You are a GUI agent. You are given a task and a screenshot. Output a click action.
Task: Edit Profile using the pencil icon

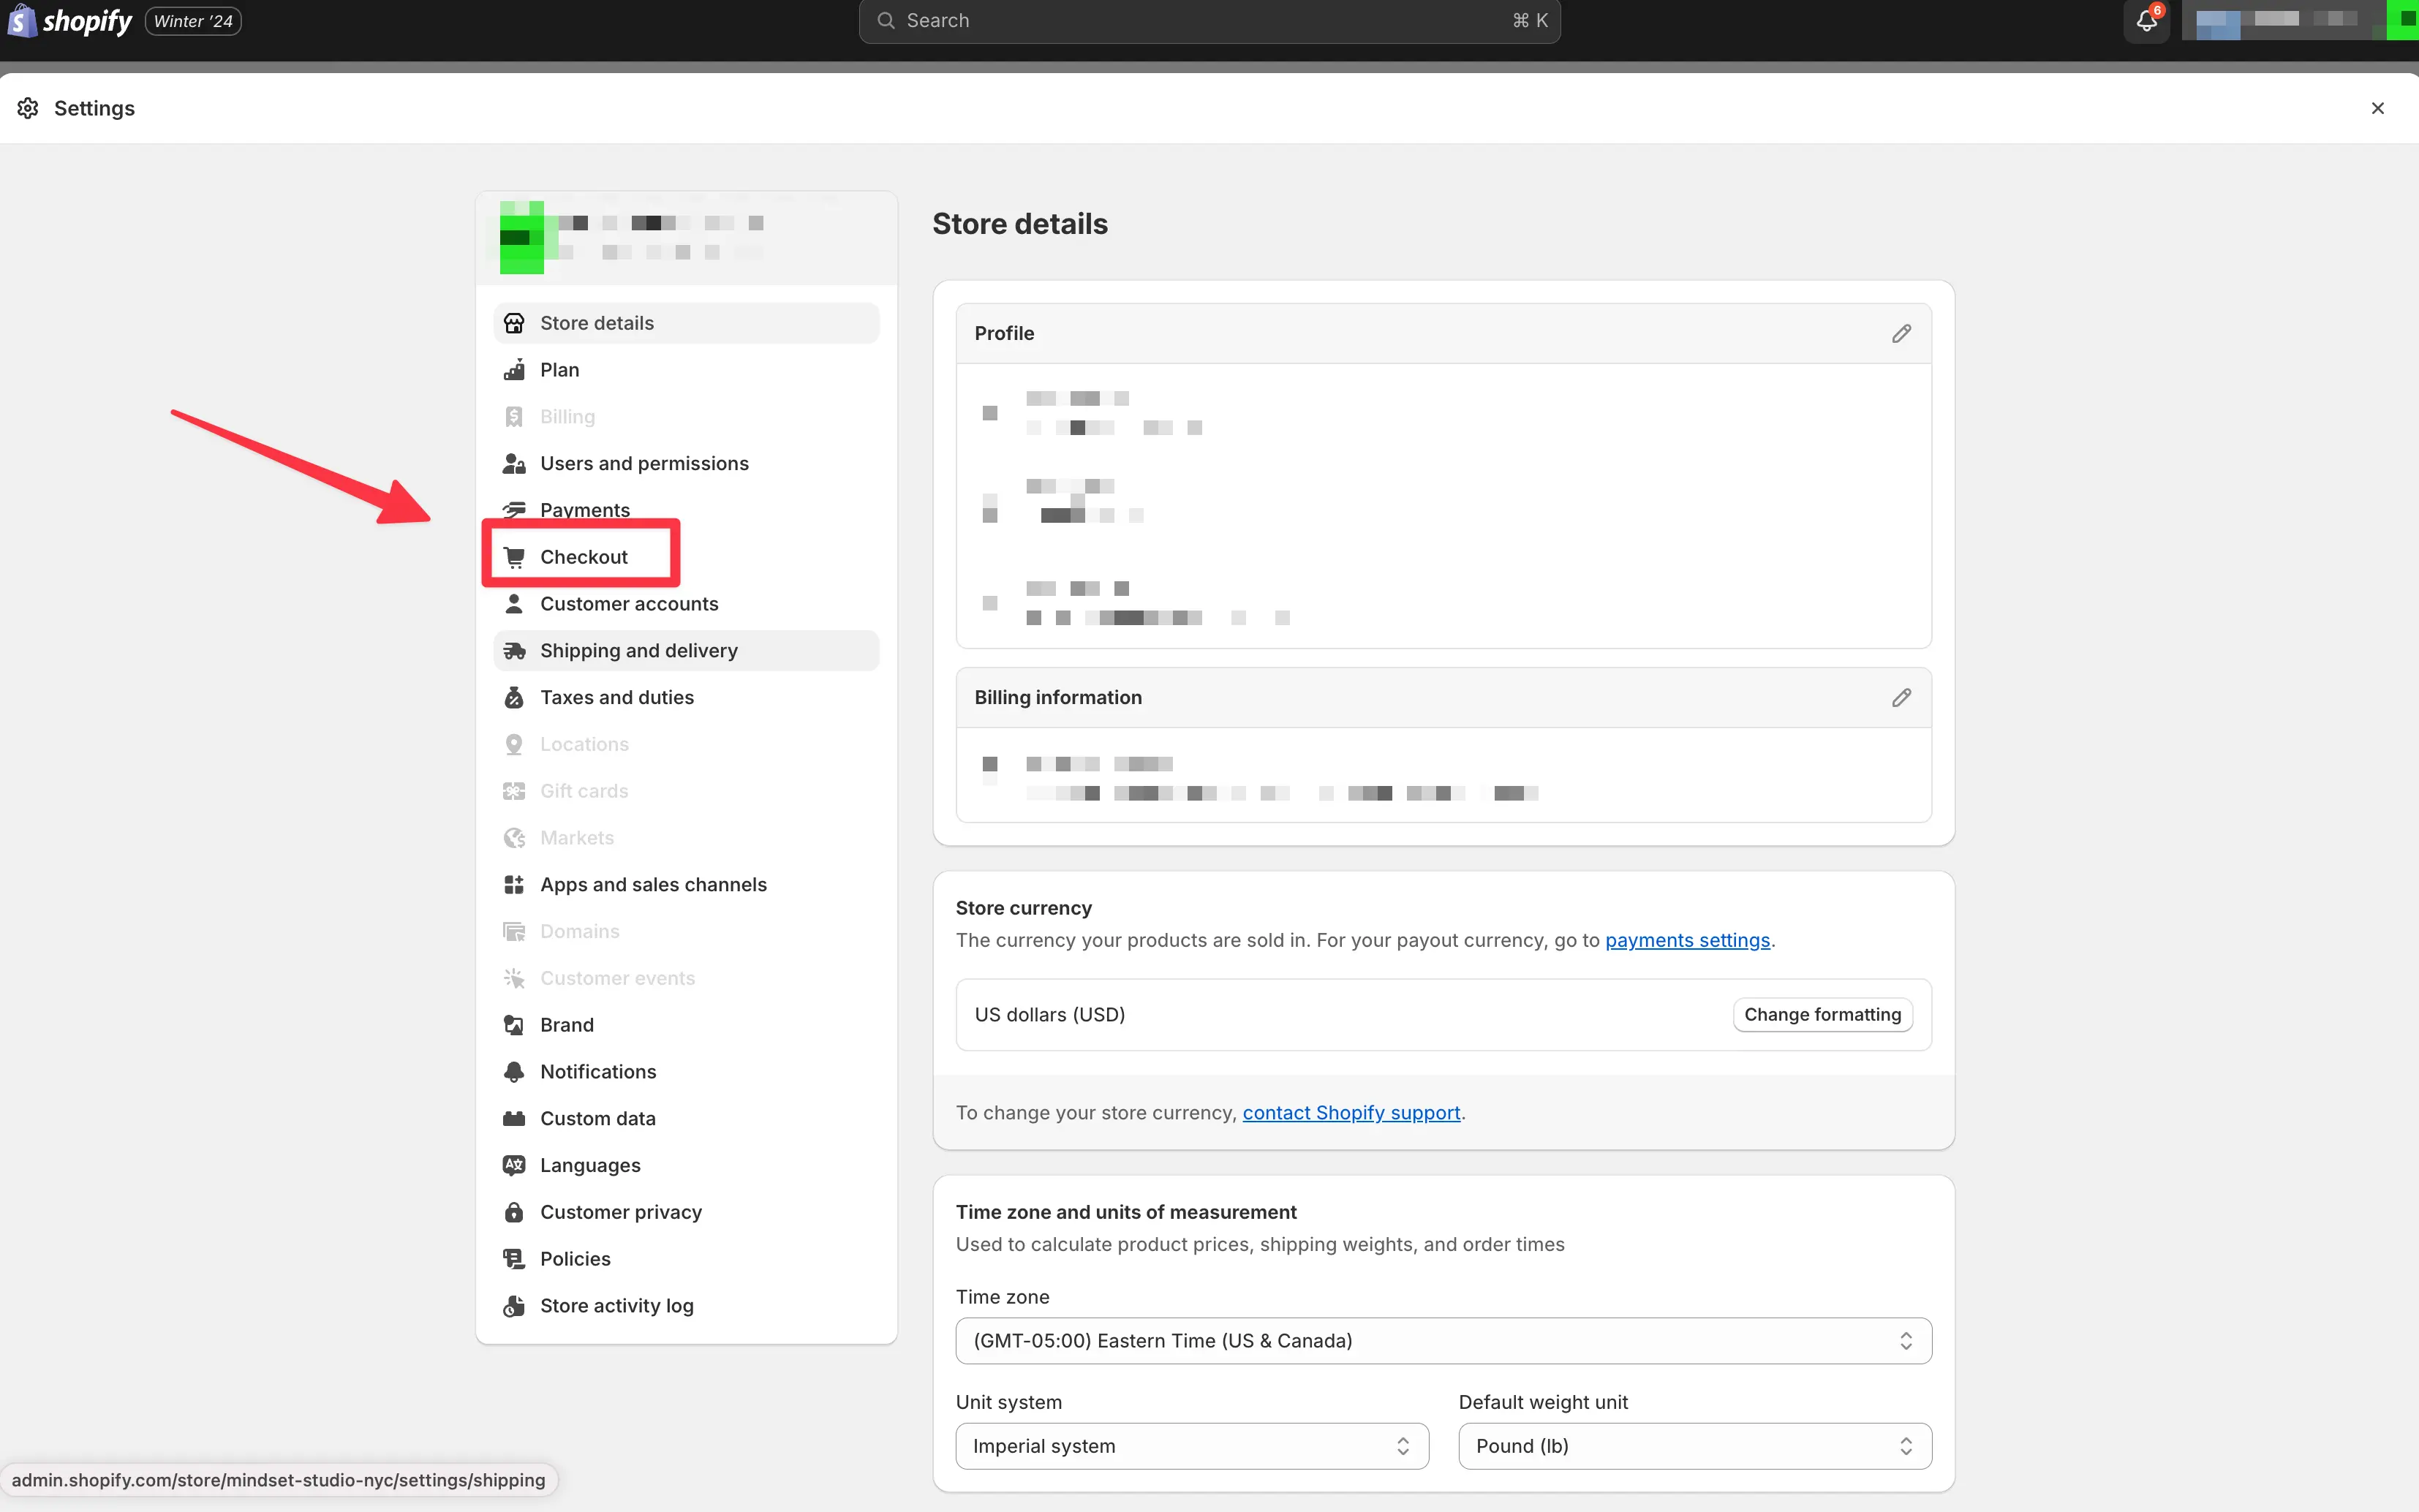1901,333
